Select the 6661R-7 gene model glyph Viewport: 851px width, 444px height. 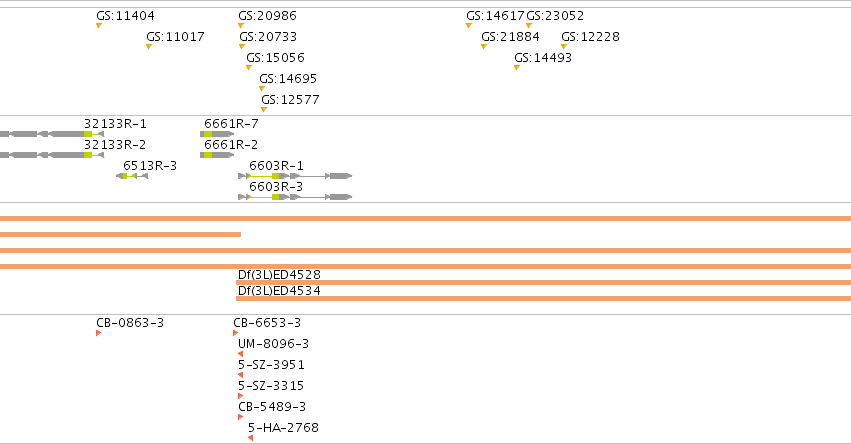pos(217,134)
